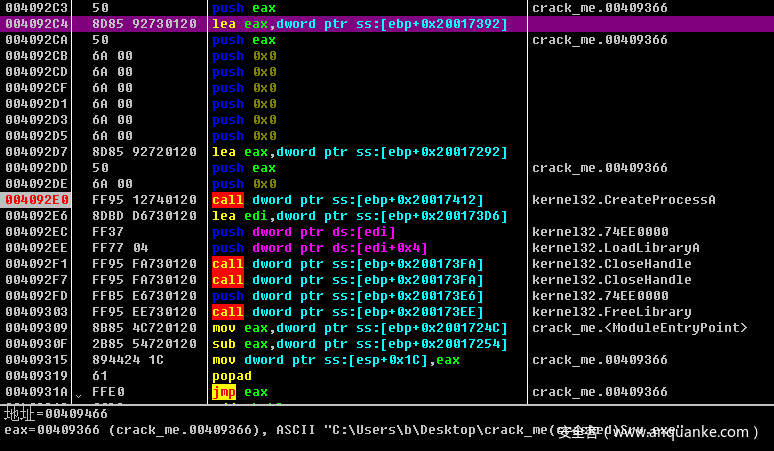
Task: Select the row at address 004092D1
Action: [36, 104]
